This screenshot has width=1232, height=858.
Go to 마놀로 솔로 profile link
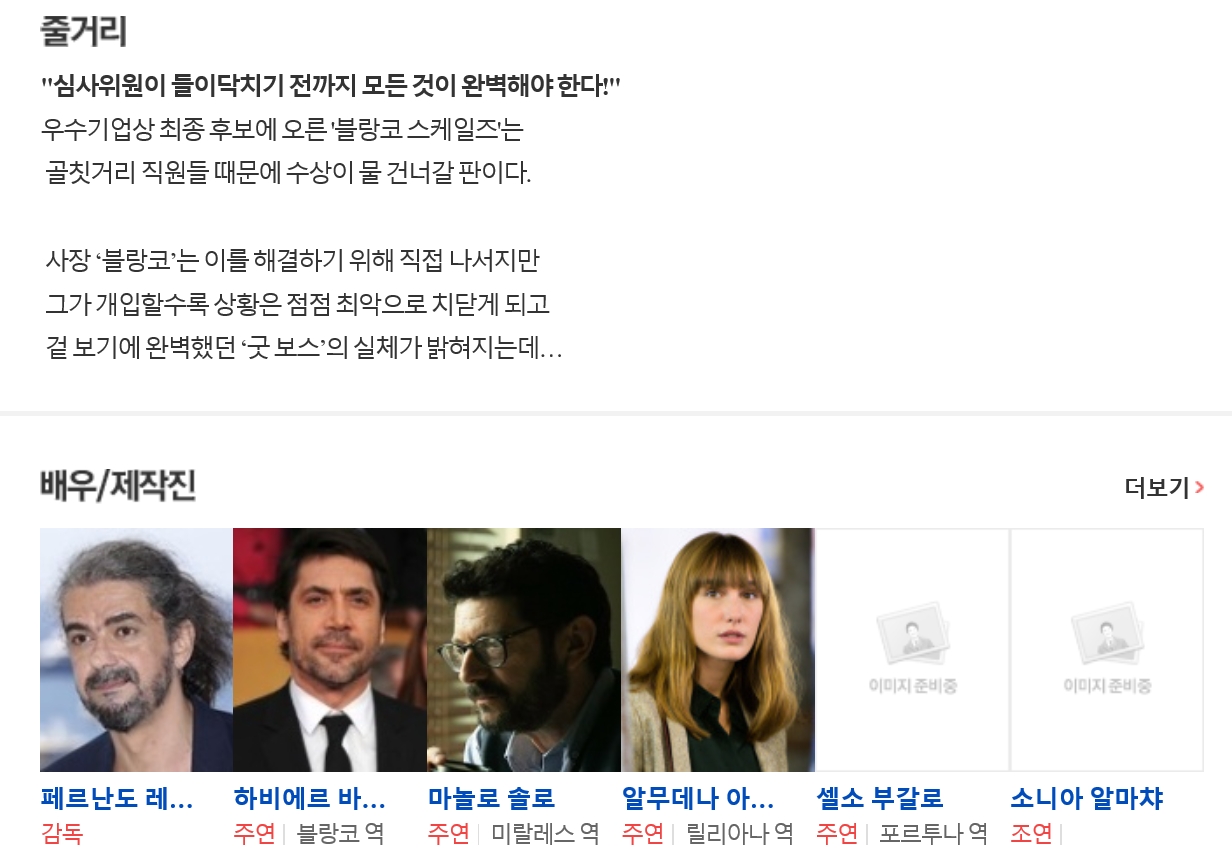[x=491, y=799]
